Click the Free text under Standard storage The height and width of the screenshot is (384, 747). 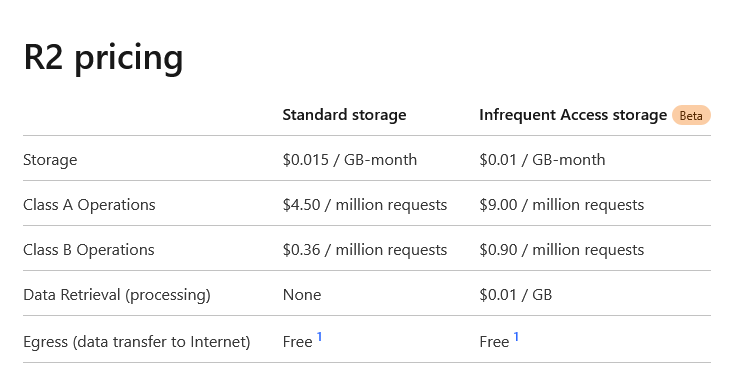click(x=297, y=342)
